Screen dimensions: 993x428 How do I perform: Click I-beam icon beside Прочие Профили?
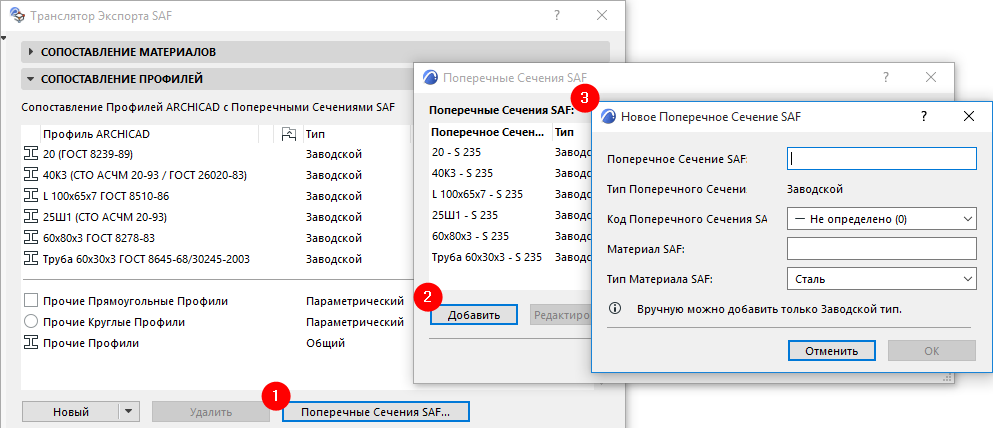pos(30,343)
